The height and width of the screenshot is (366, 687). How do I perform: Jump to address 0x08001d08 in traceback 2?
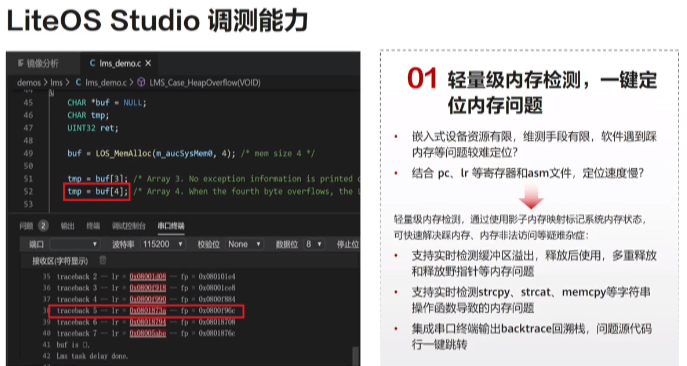click(x=148, y=277)
